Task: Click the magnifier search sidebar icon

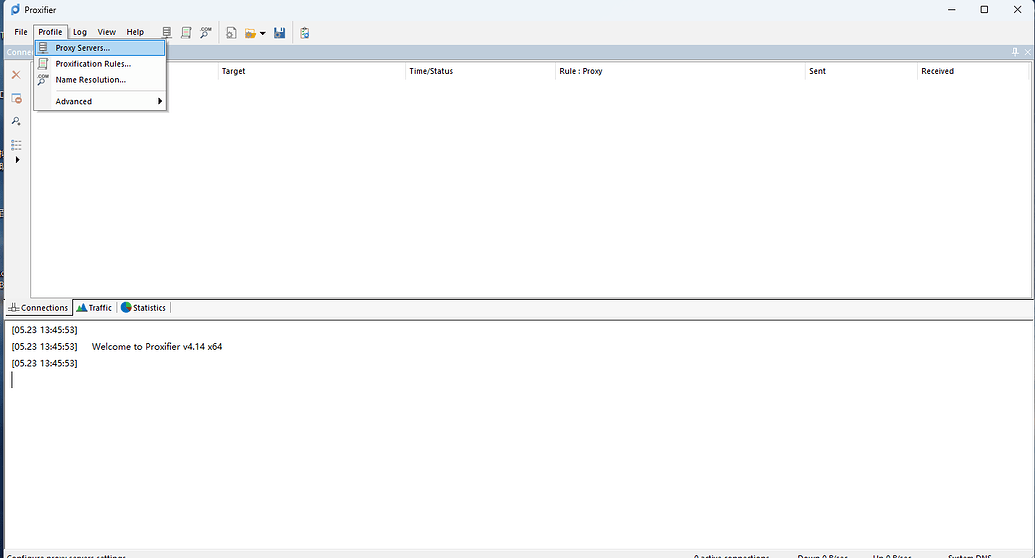Action: [17, 122]
